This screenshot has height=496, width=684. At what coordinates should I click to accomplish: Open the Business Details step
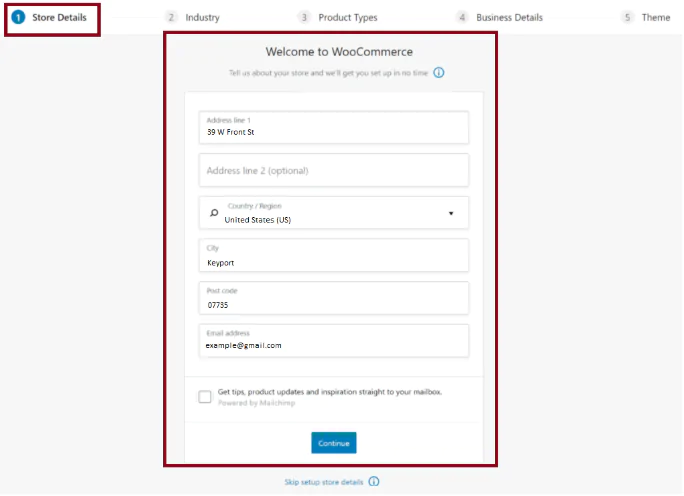point(509,18)
